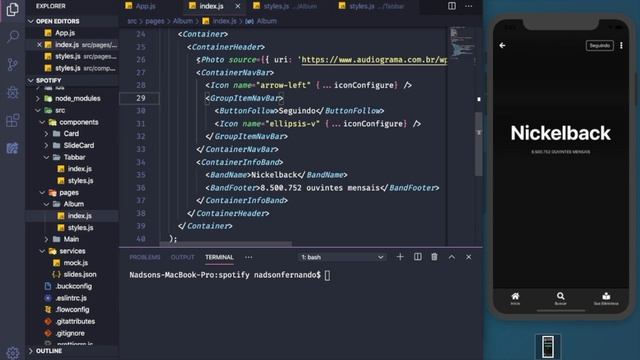Create a new terminal with plus icon
Viewport: 640px width, 360px height.
400,257
